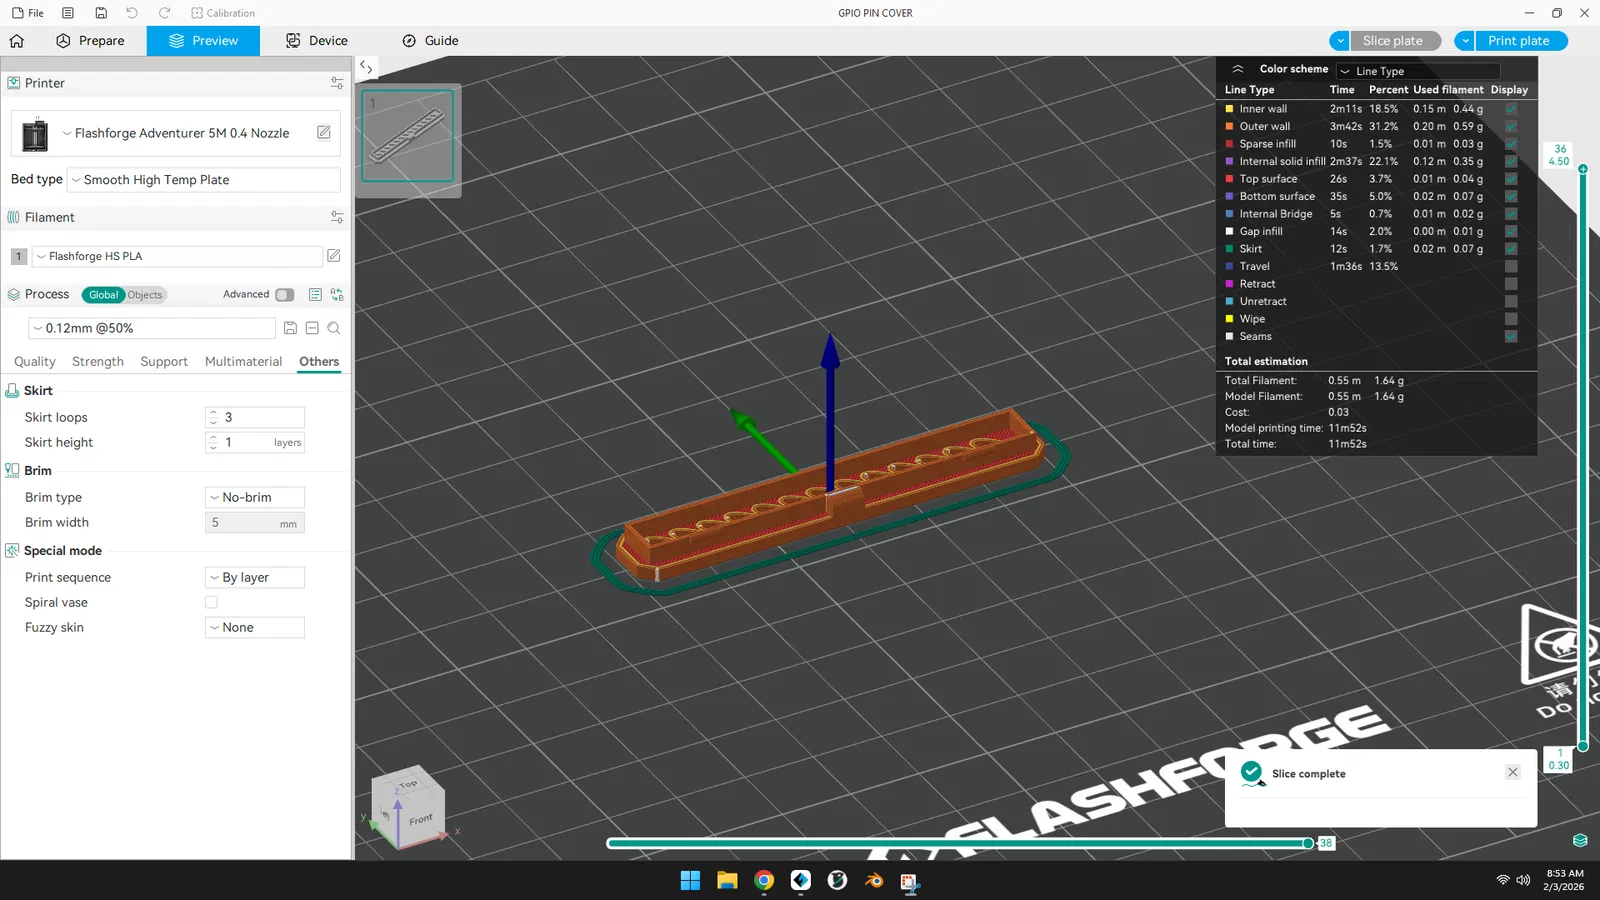Open Printer section settings icon
The width and height of the screenshot is (1600, 900).
(337, 83)
